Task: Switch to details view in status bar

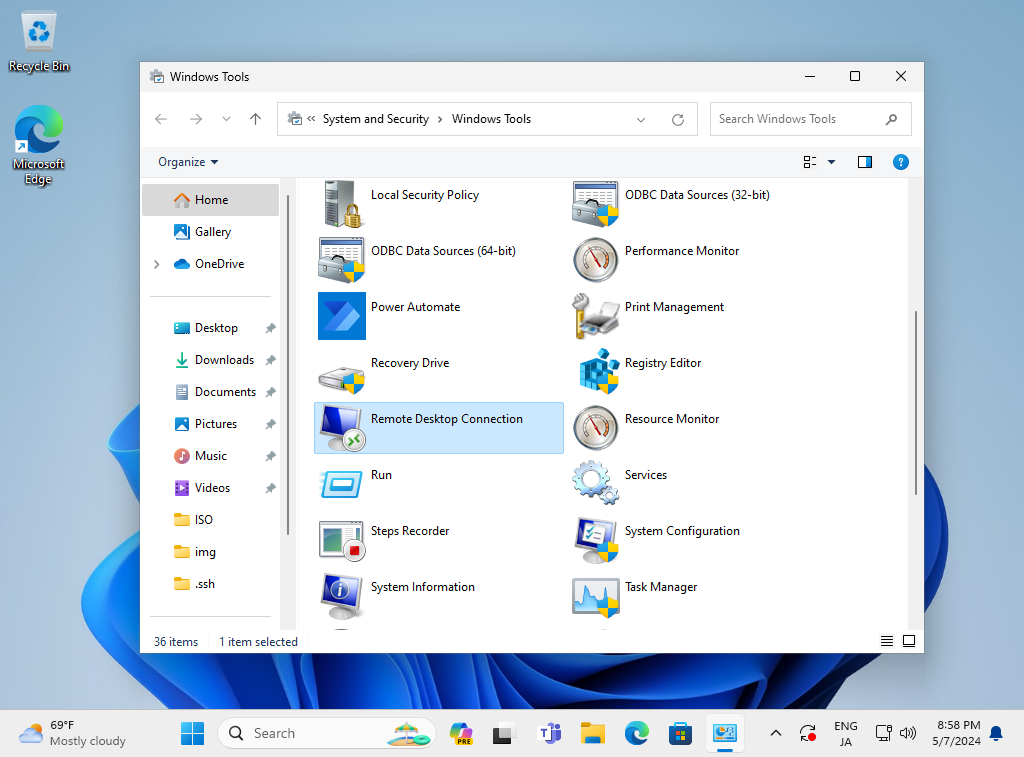Action: pos(887,641)
